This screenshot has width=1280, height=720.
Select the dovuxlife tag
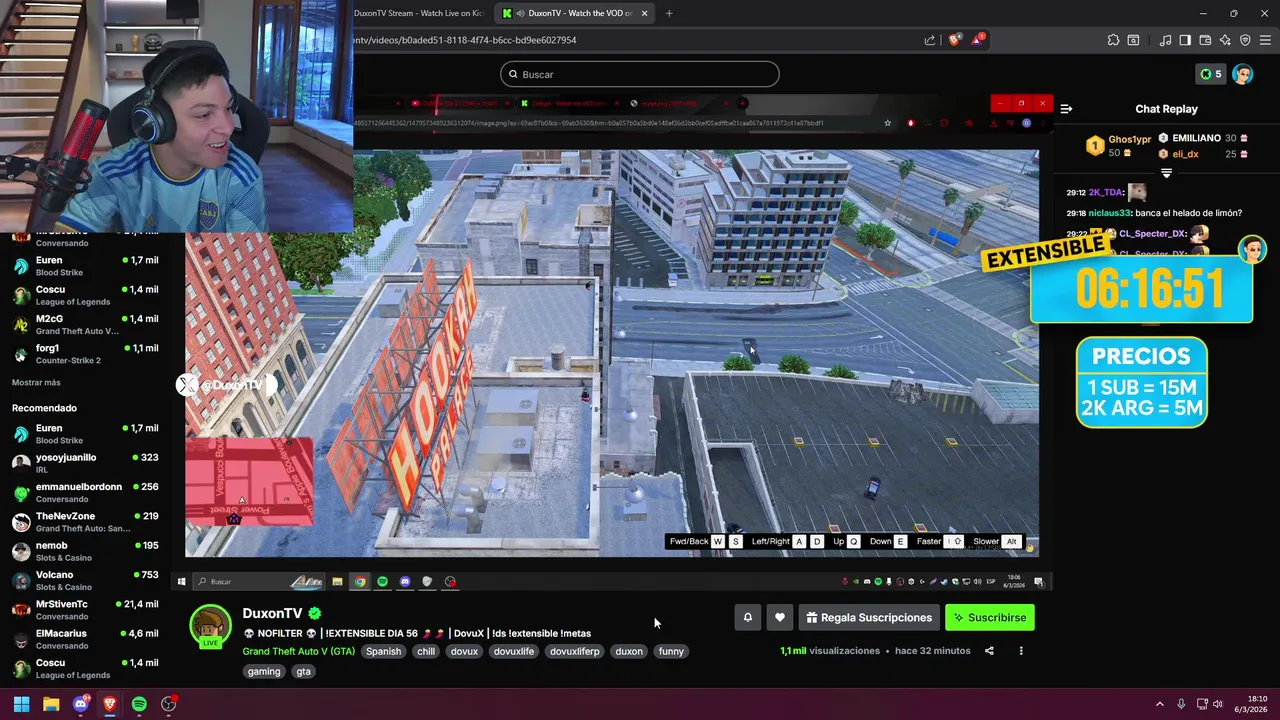(514, 651)
